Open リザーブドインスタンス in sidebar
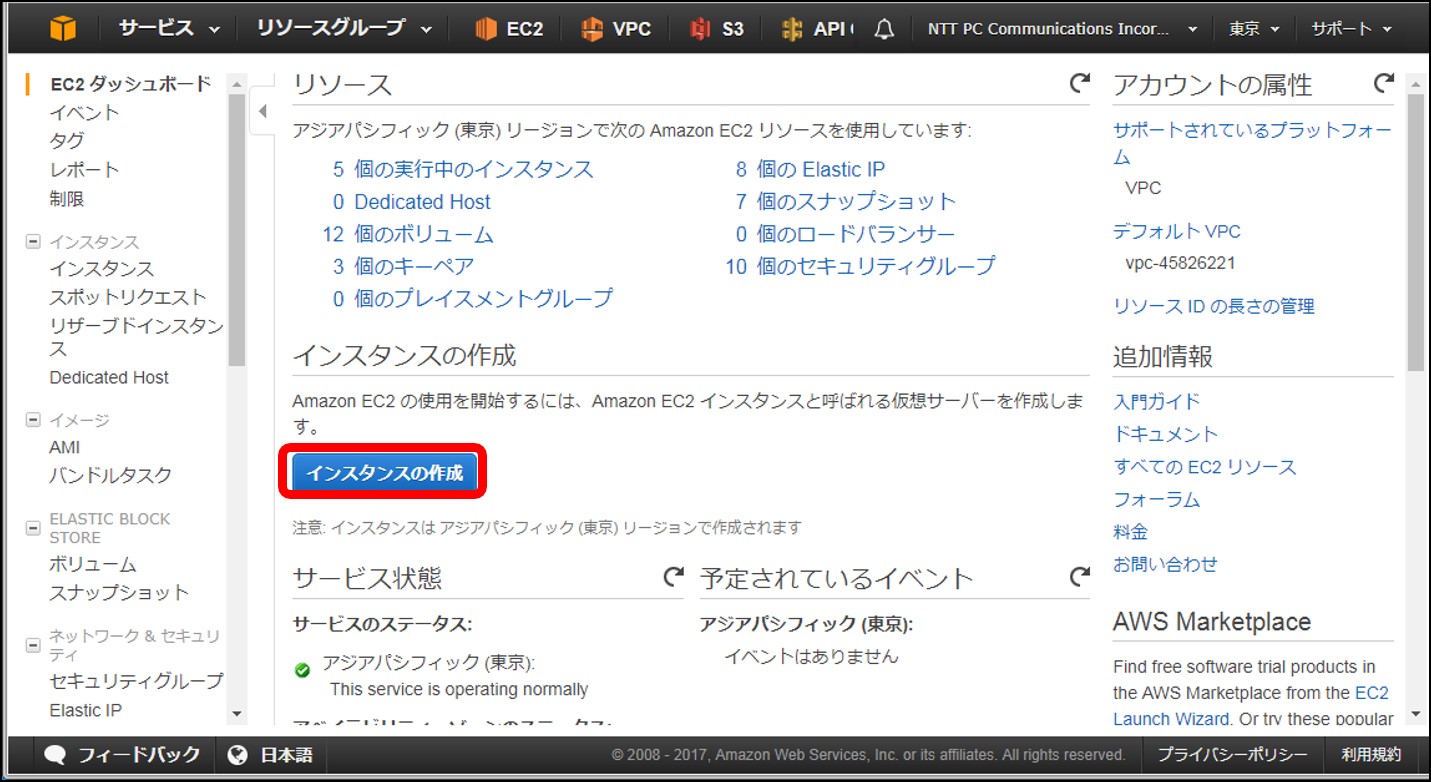Viewport: 1431px width, 782px height. click(136, 337)
